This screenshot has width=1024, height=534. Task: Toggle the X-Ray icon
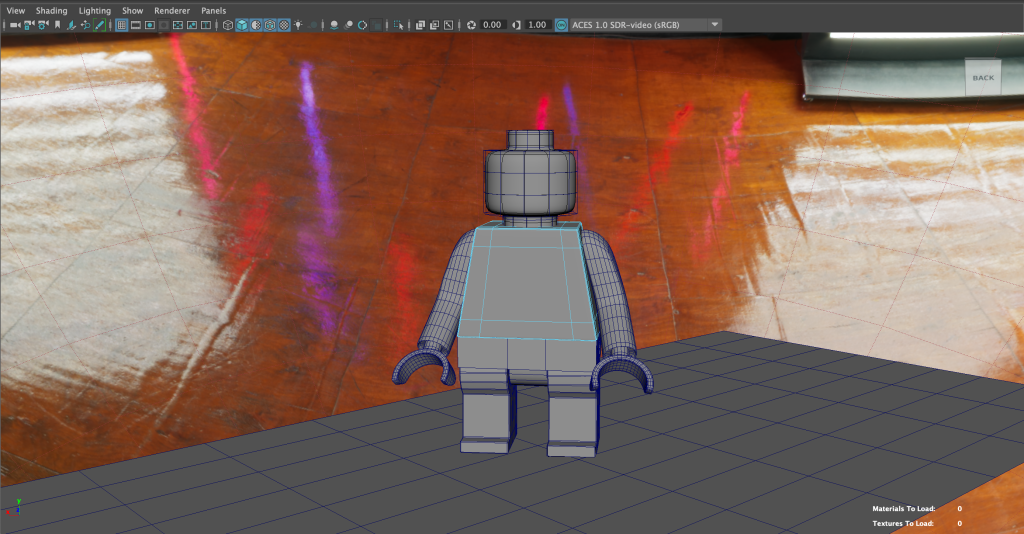(x=420, y=25)
